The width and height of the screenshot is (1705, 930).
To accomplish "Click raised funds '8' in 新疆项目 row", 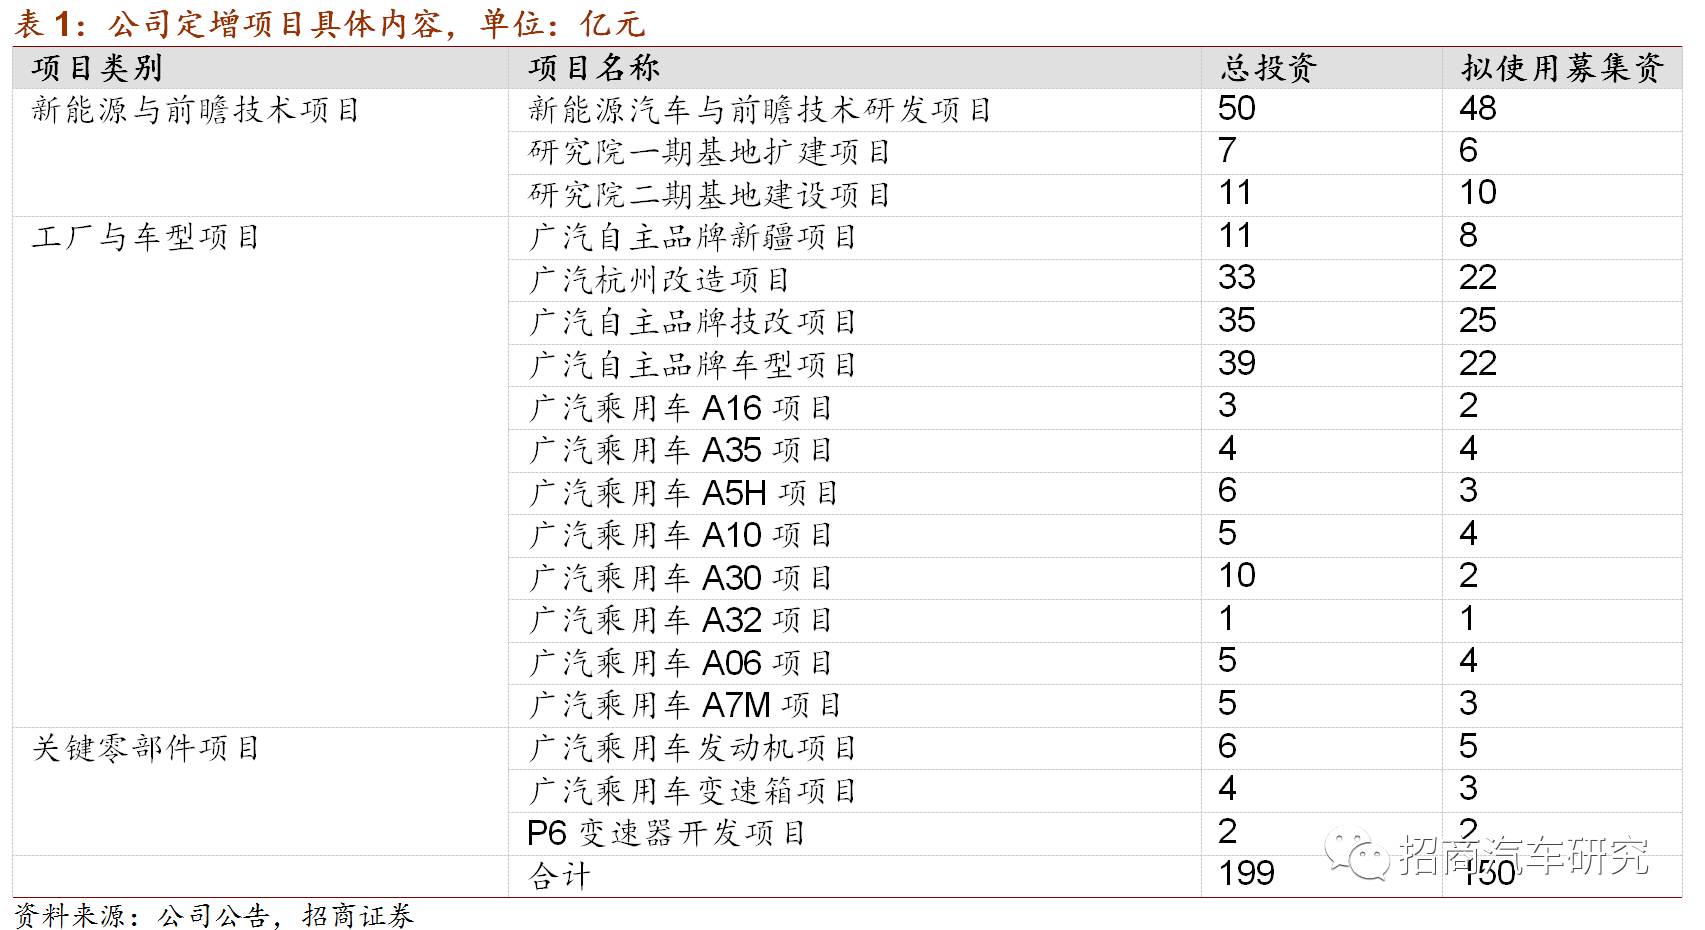I will click(x=1468, y=236).
